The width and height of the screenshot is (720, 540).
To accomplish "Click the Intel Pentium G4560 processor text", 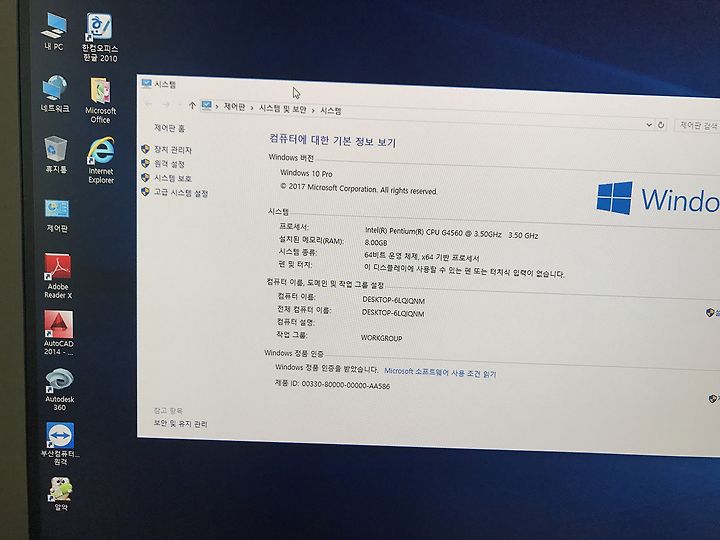I will [451, 232].
